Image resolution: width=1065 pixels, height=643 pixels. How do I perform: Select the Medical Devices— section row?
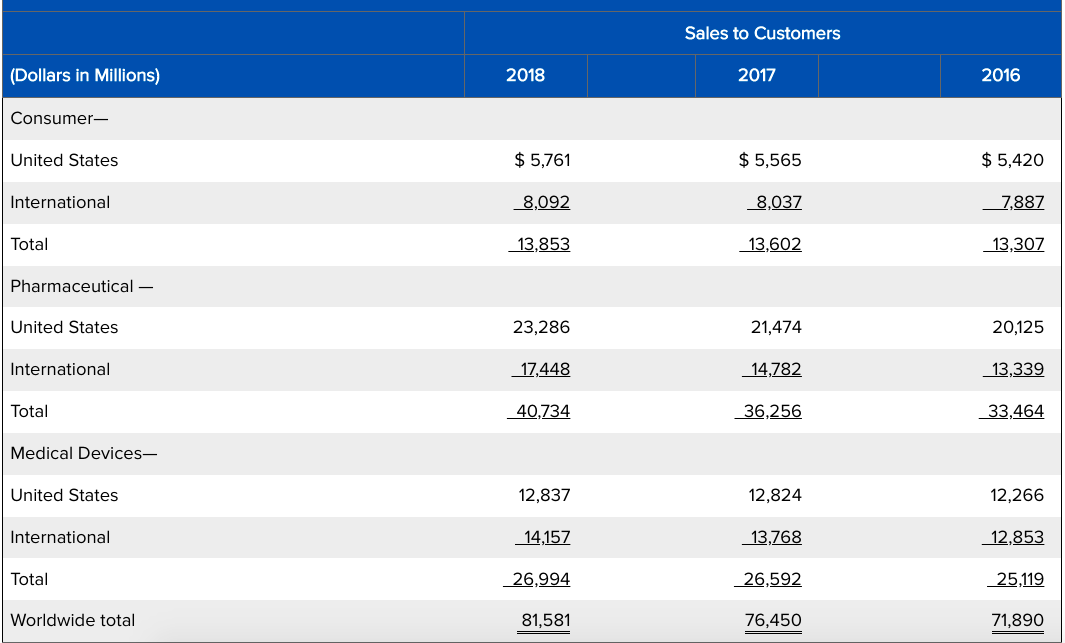click(x=78, y=453)
